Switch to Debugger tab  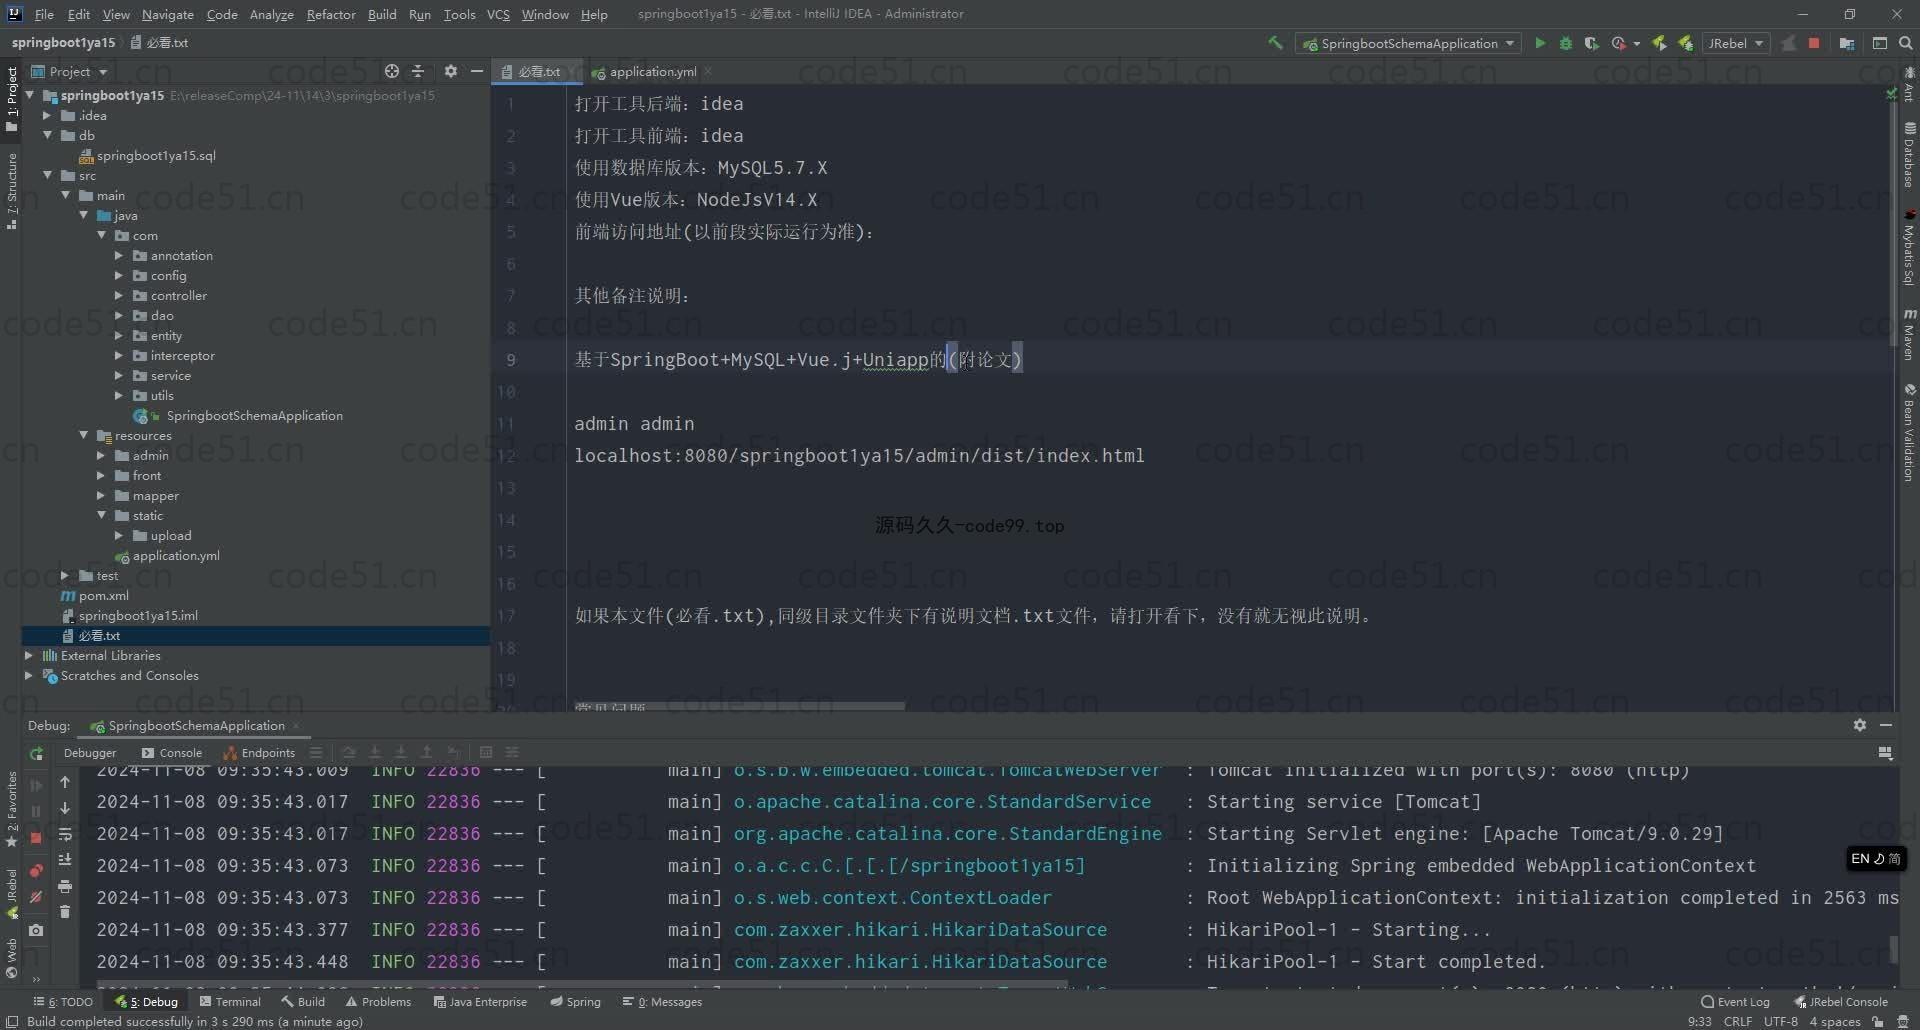tap(90, 753)
